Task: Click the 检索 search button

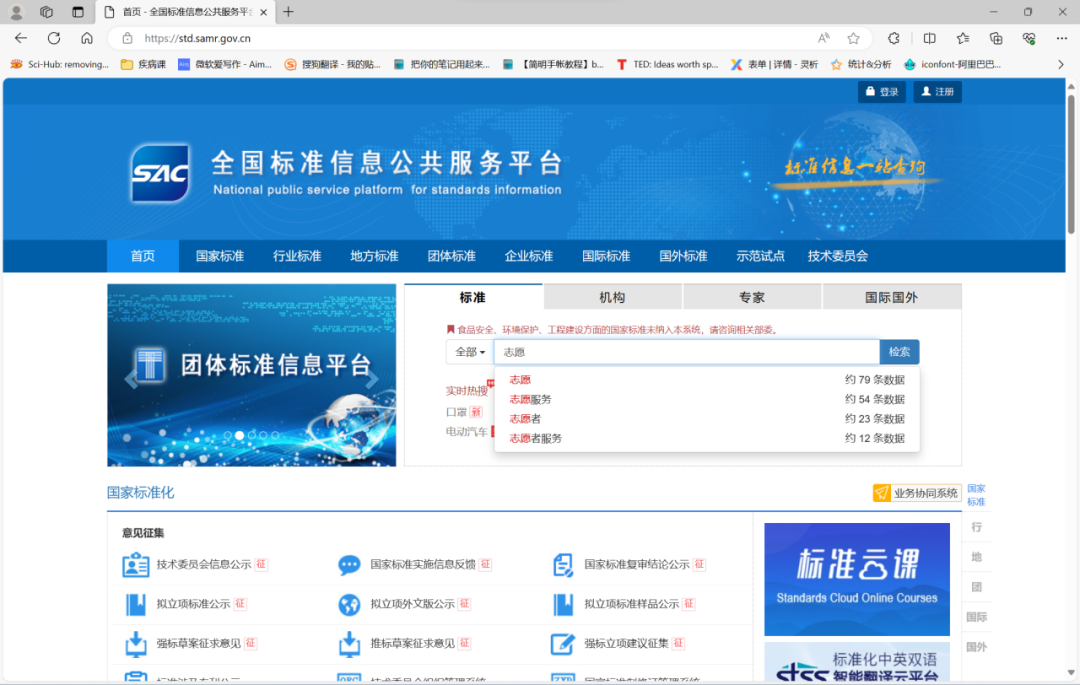Action: [x=899, y=352]
